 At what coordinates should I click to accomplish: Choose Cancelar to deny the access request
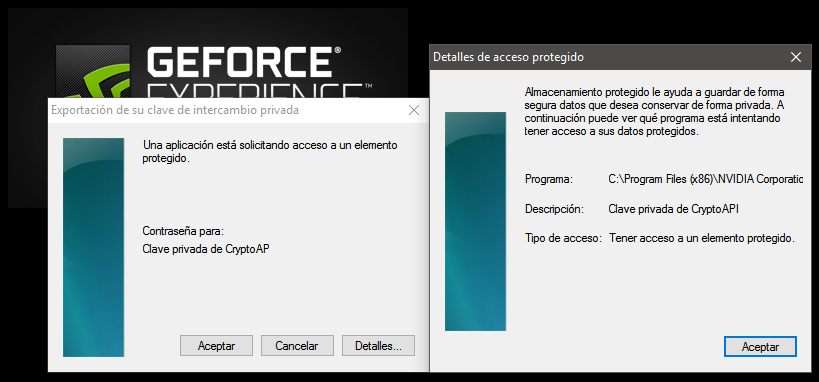[x=297, y=346]
